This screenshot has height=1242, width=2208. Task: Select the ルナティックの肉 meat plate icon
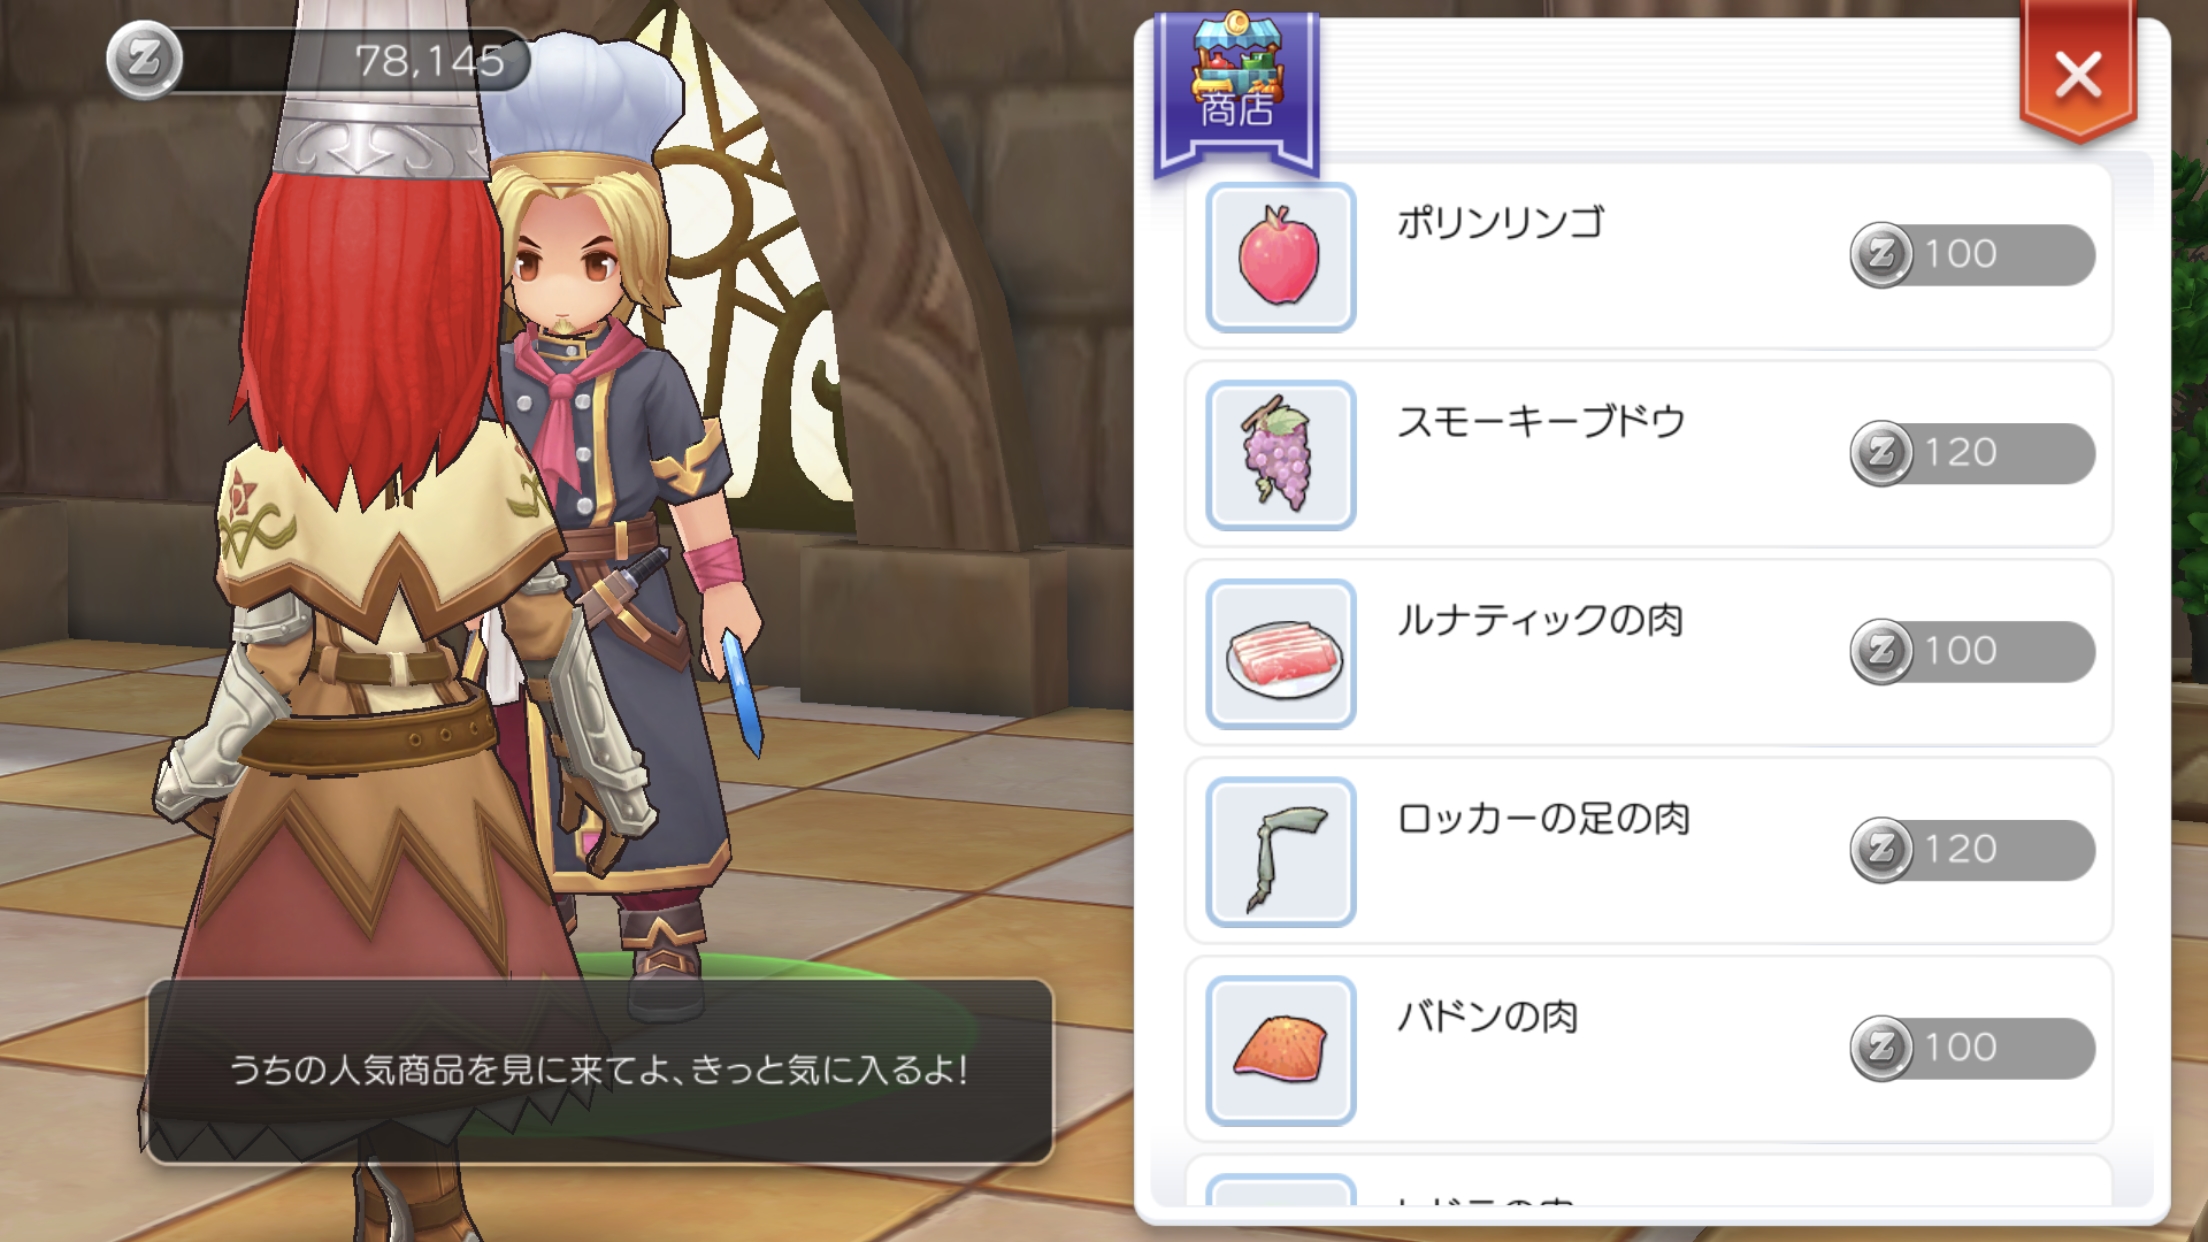pos(1281,654)
